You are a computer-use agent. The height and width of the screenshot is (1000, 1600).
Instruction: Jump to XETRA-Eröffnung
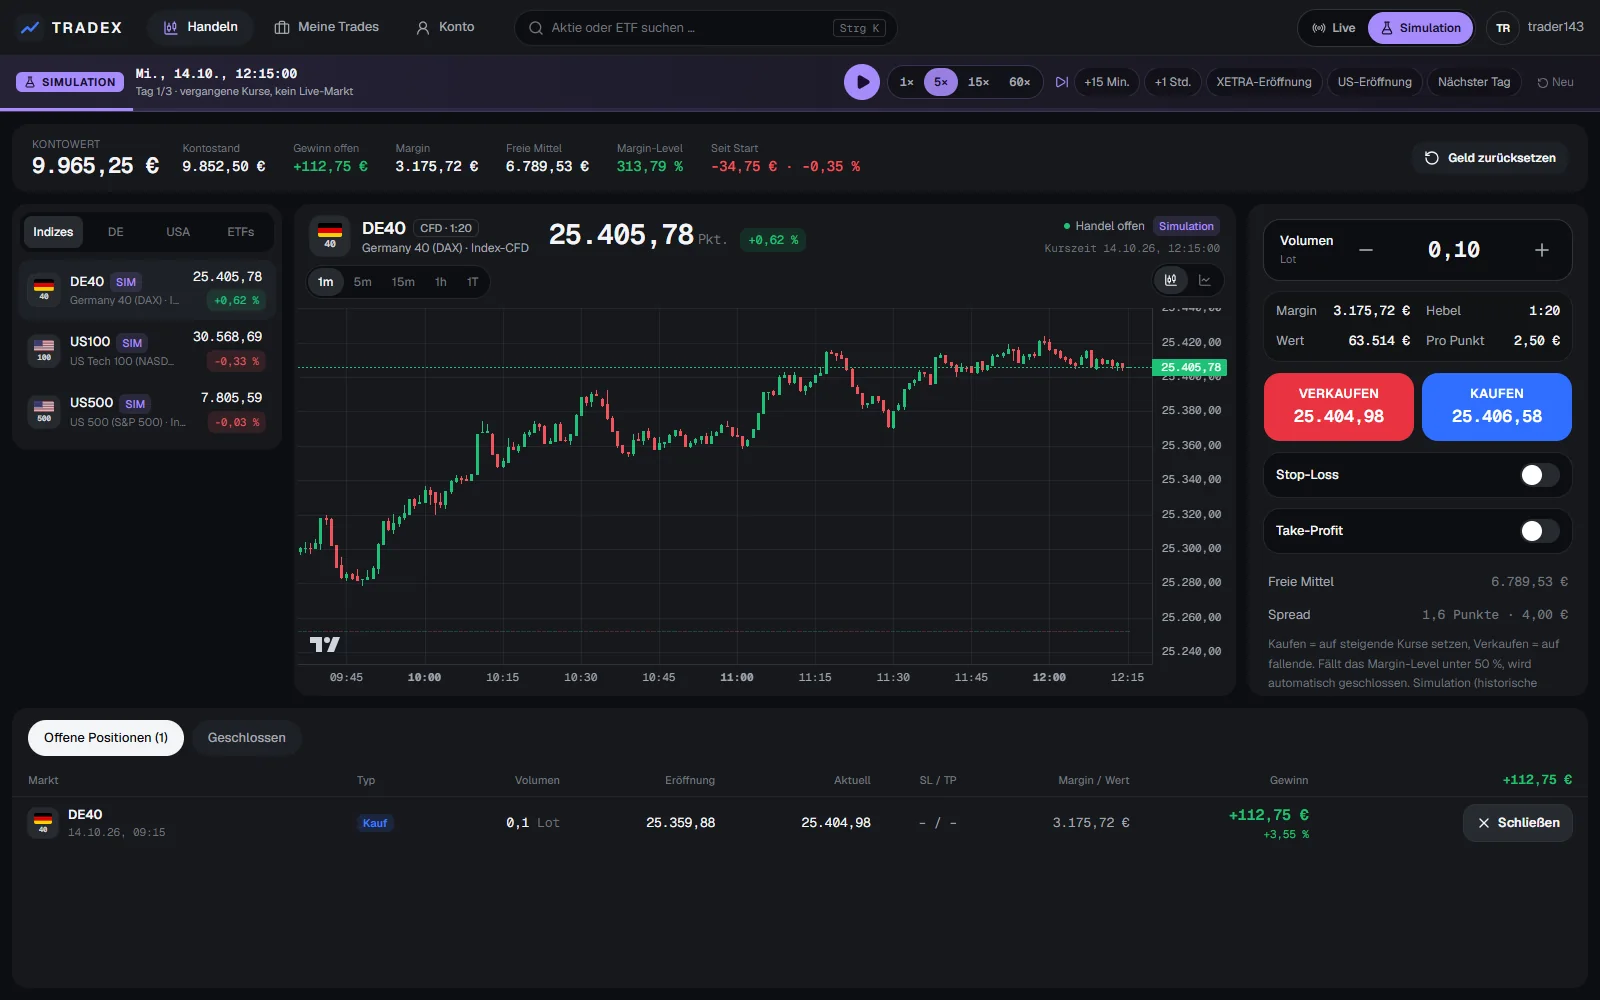(1264, 82)
